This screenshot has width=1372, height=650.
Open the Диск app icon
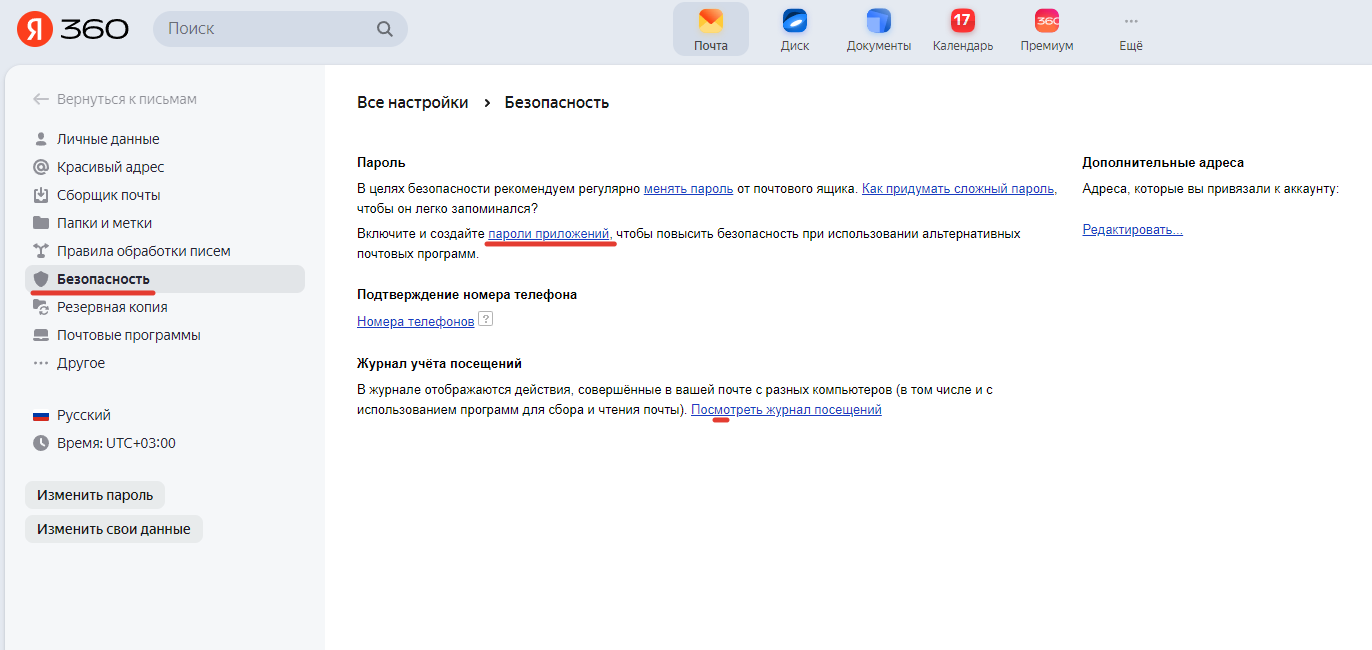tap(794, 20)
